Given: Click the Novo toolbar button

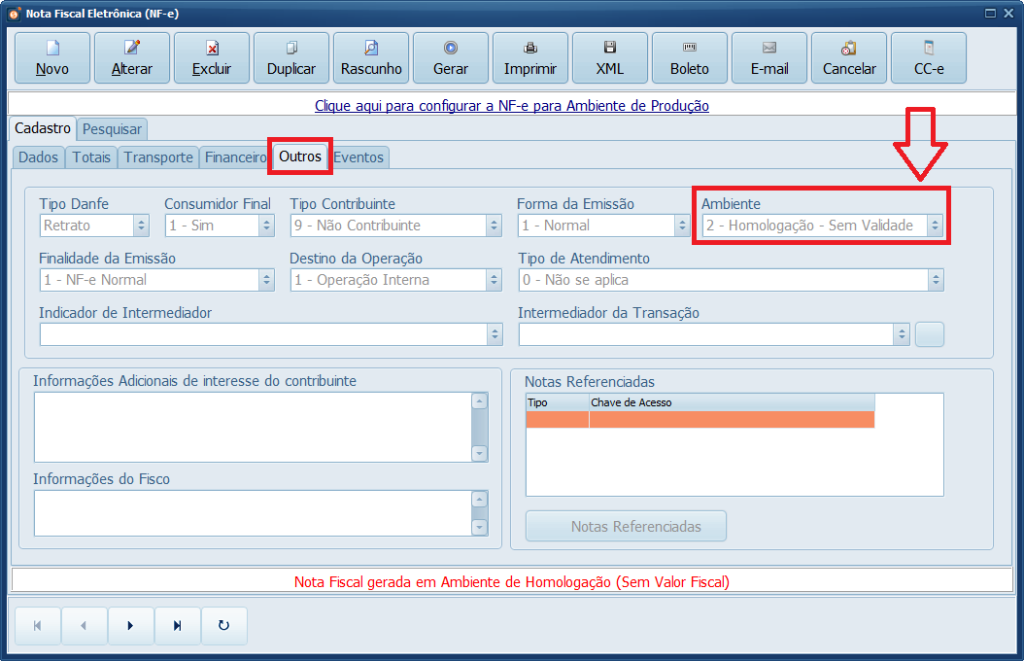Looking at the screenshot, I should [x=52, y=58].
